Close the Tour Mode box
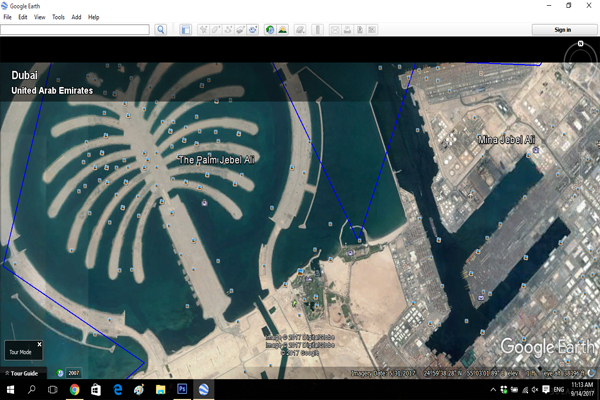This screenshot has height=400, width=600. click(39, 344)
